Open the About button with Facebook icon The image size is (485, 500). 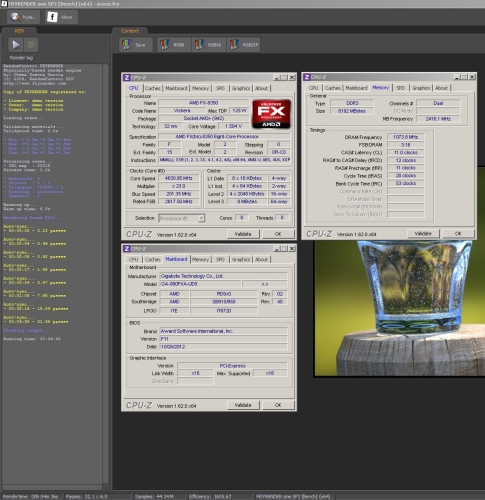(61, 17)
